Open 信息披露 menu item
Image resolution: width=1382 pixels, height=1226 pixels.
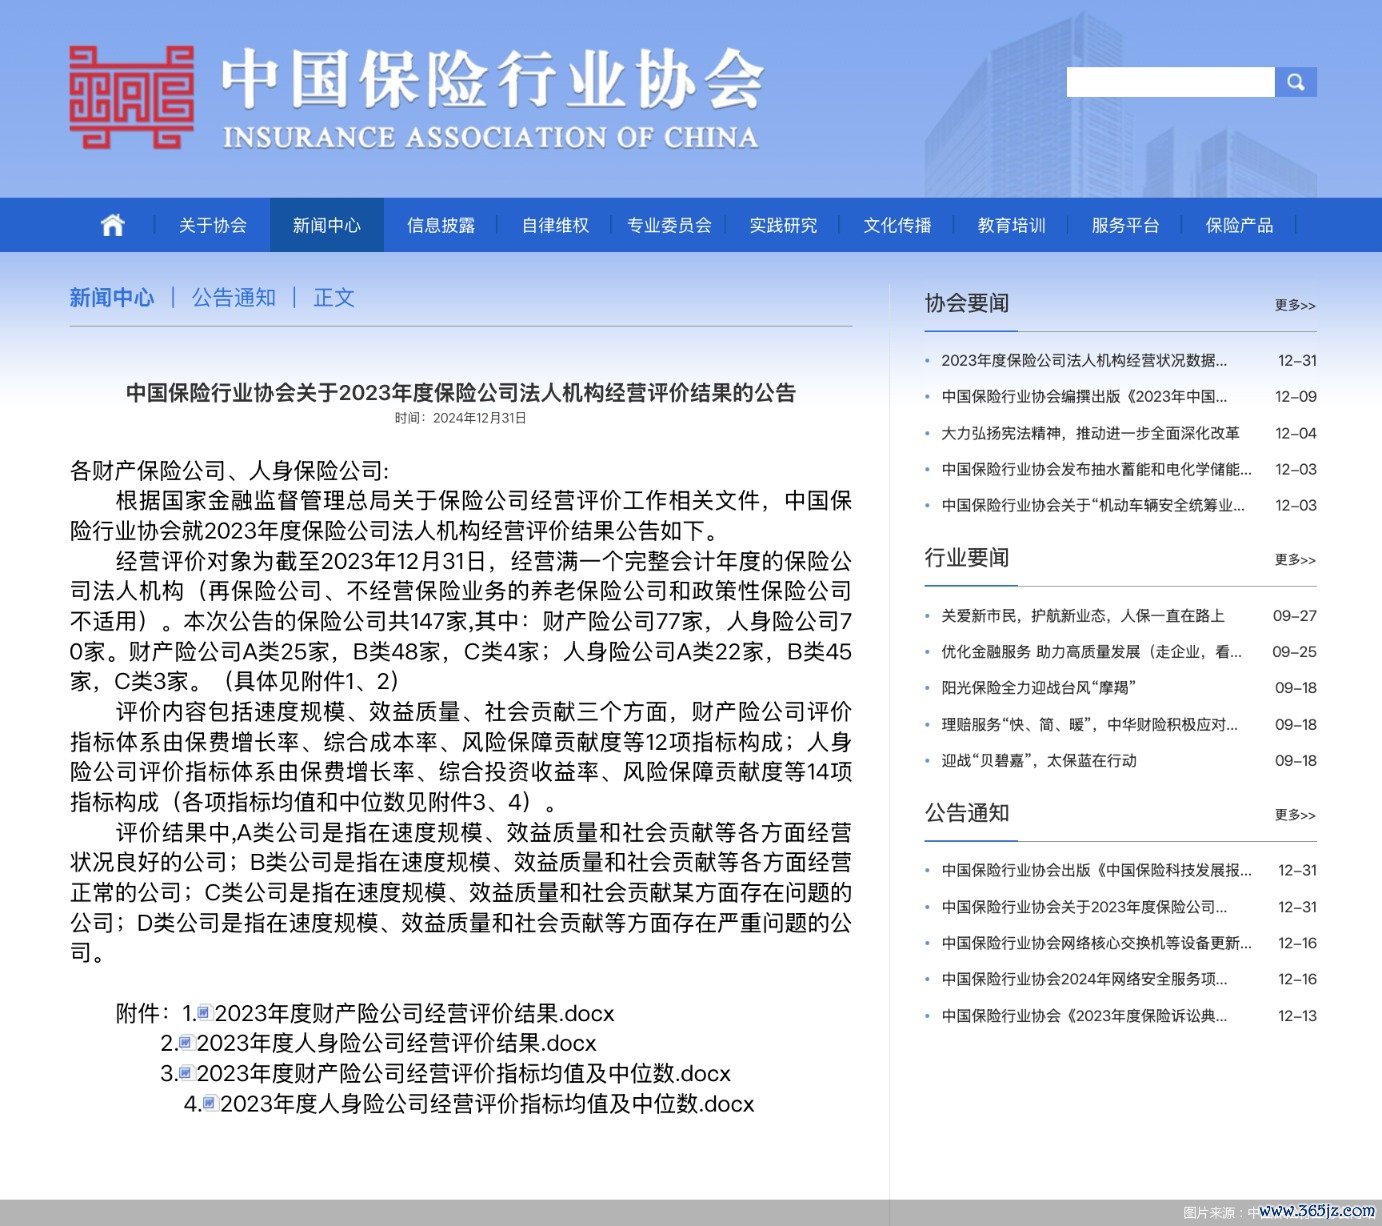(x=441, y=225)
